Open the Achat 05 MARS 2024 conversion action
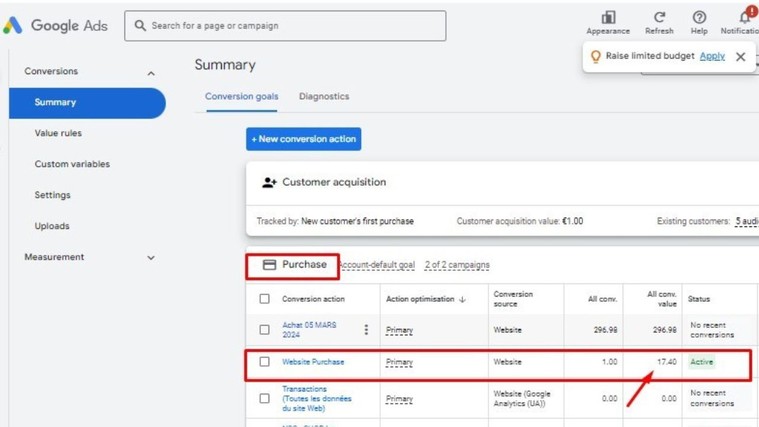This screenshot has height=427, width=759. [x=309, y=330]
